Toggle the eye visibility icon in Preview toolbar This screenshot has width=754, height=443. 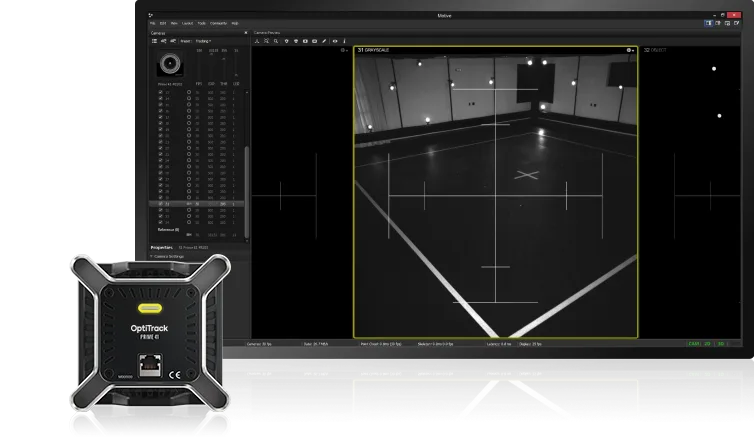click(335, 41)
